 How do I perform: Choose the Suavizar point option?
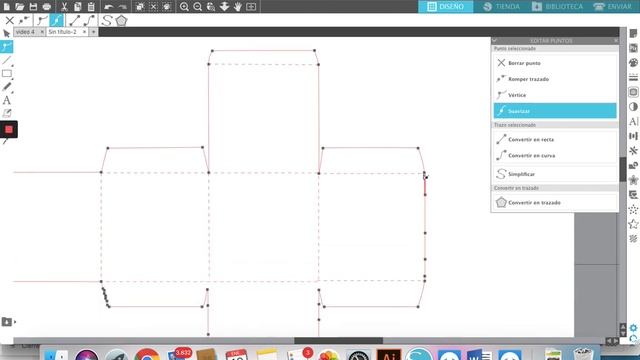pos(555,111)
